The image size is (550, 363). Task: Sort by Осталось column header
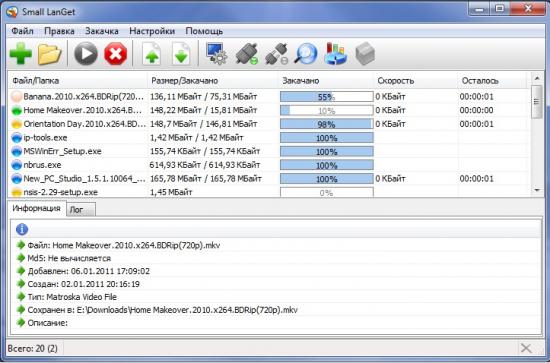click(492, 81)
